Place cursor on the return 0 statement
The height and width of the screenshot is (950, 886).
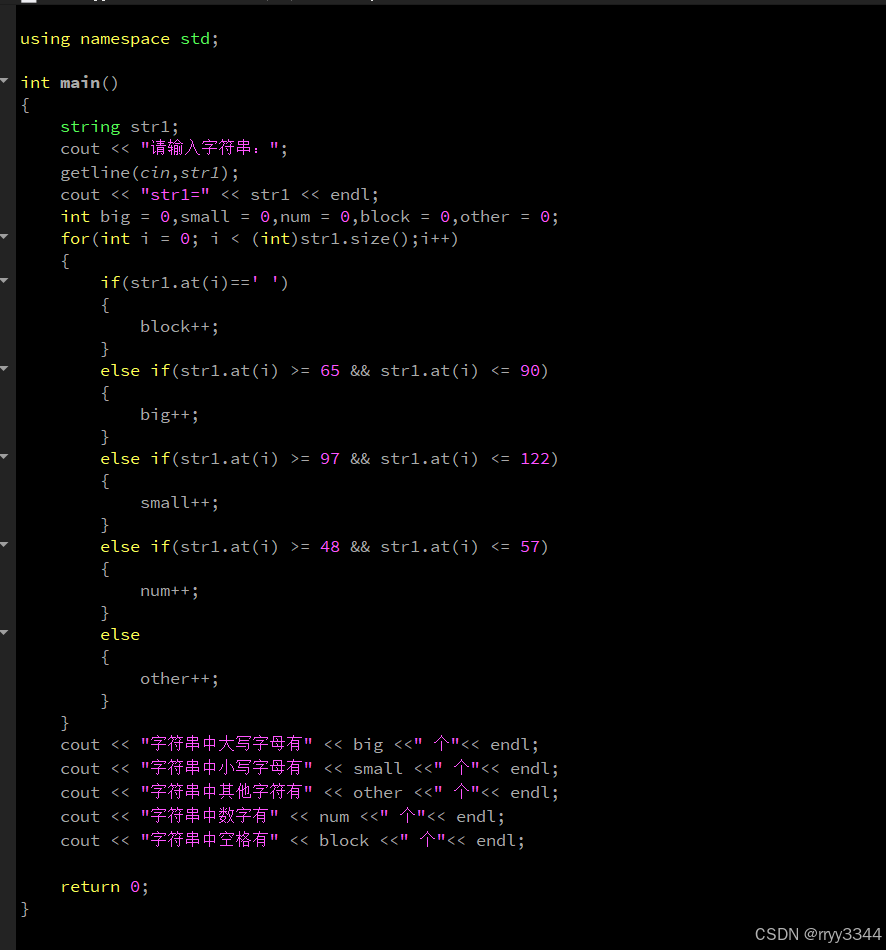(x=104, y=886)
